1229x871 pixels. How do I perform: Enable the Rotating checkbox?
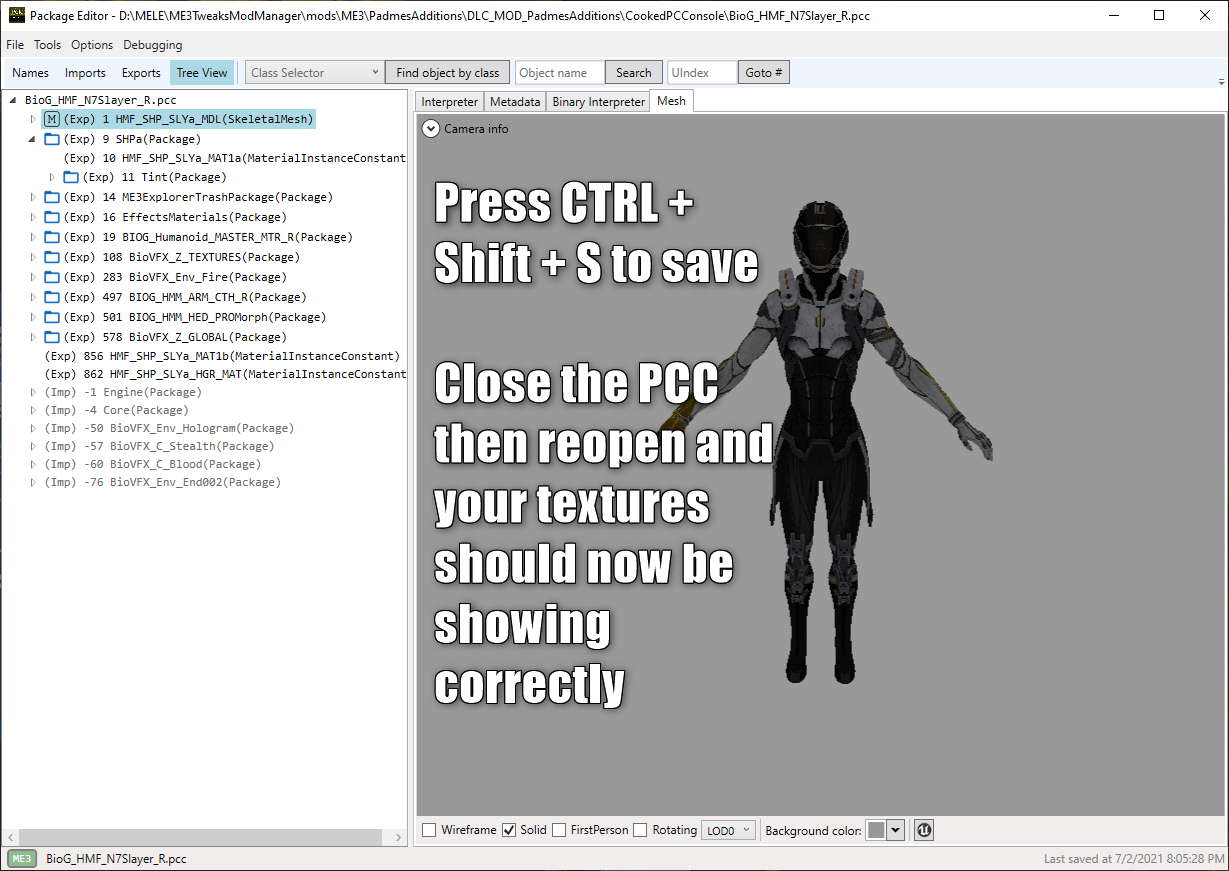click(640, 830)
